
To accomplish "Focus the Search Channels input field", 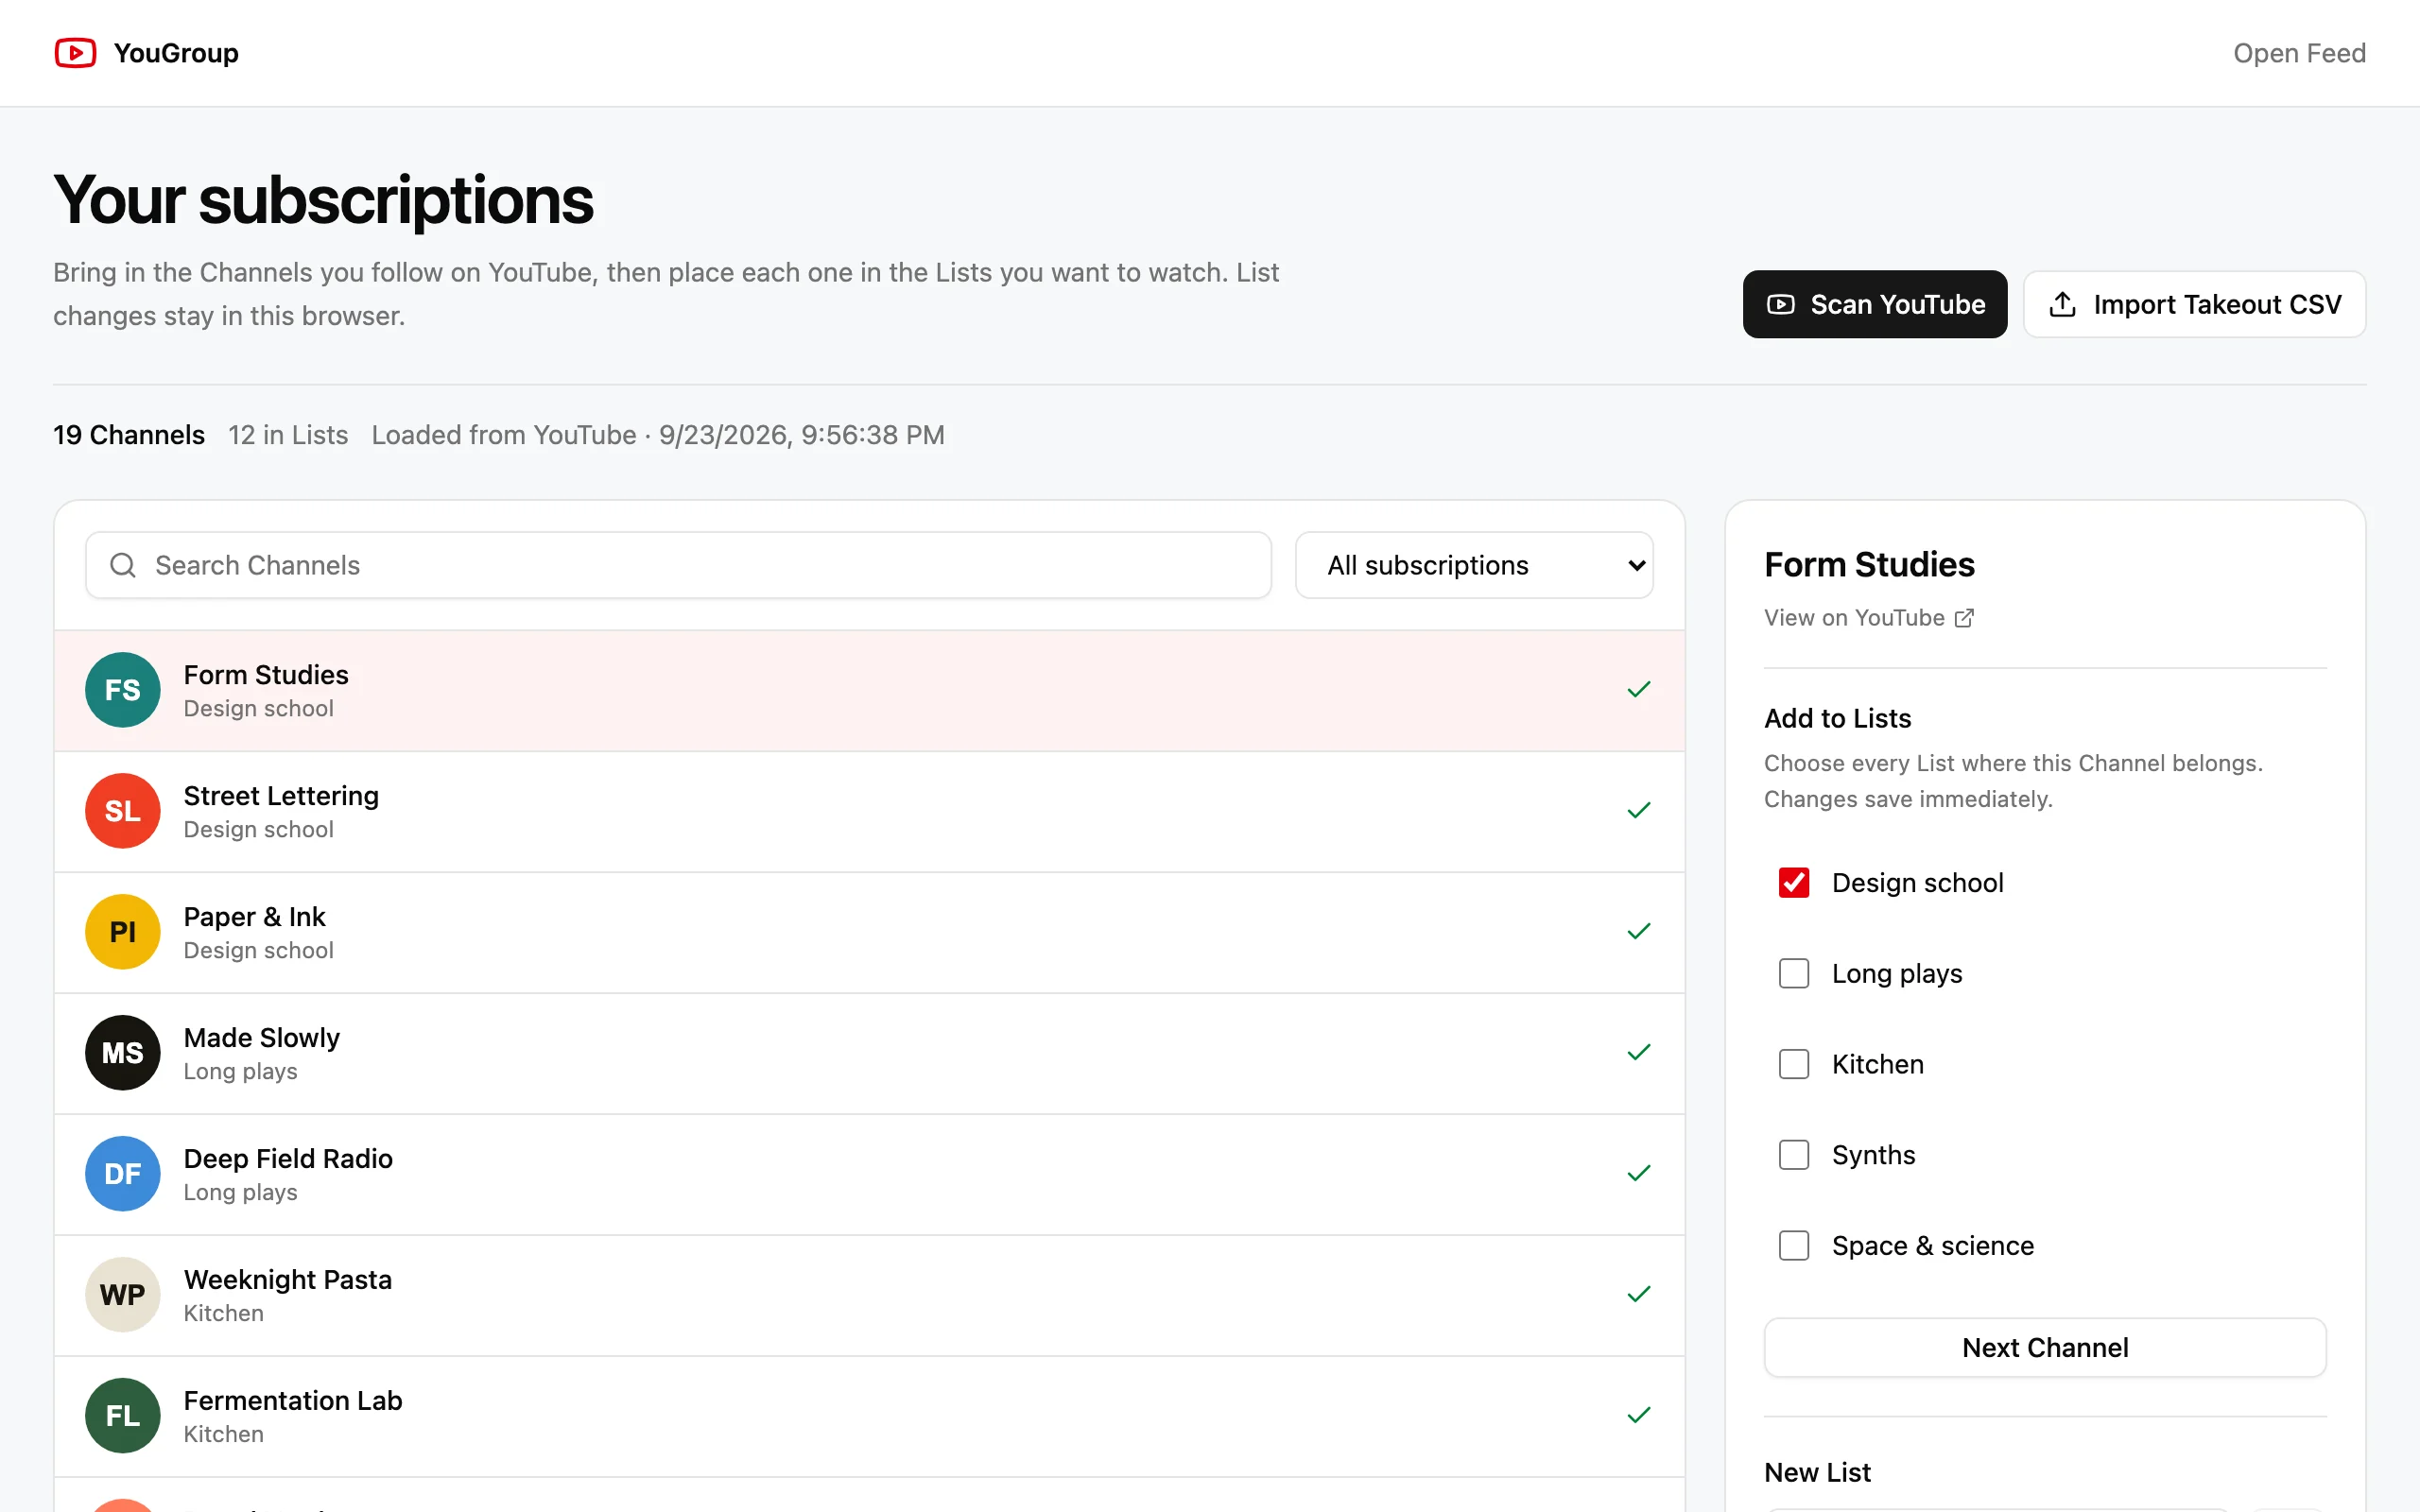I will [x=678, y=565].
